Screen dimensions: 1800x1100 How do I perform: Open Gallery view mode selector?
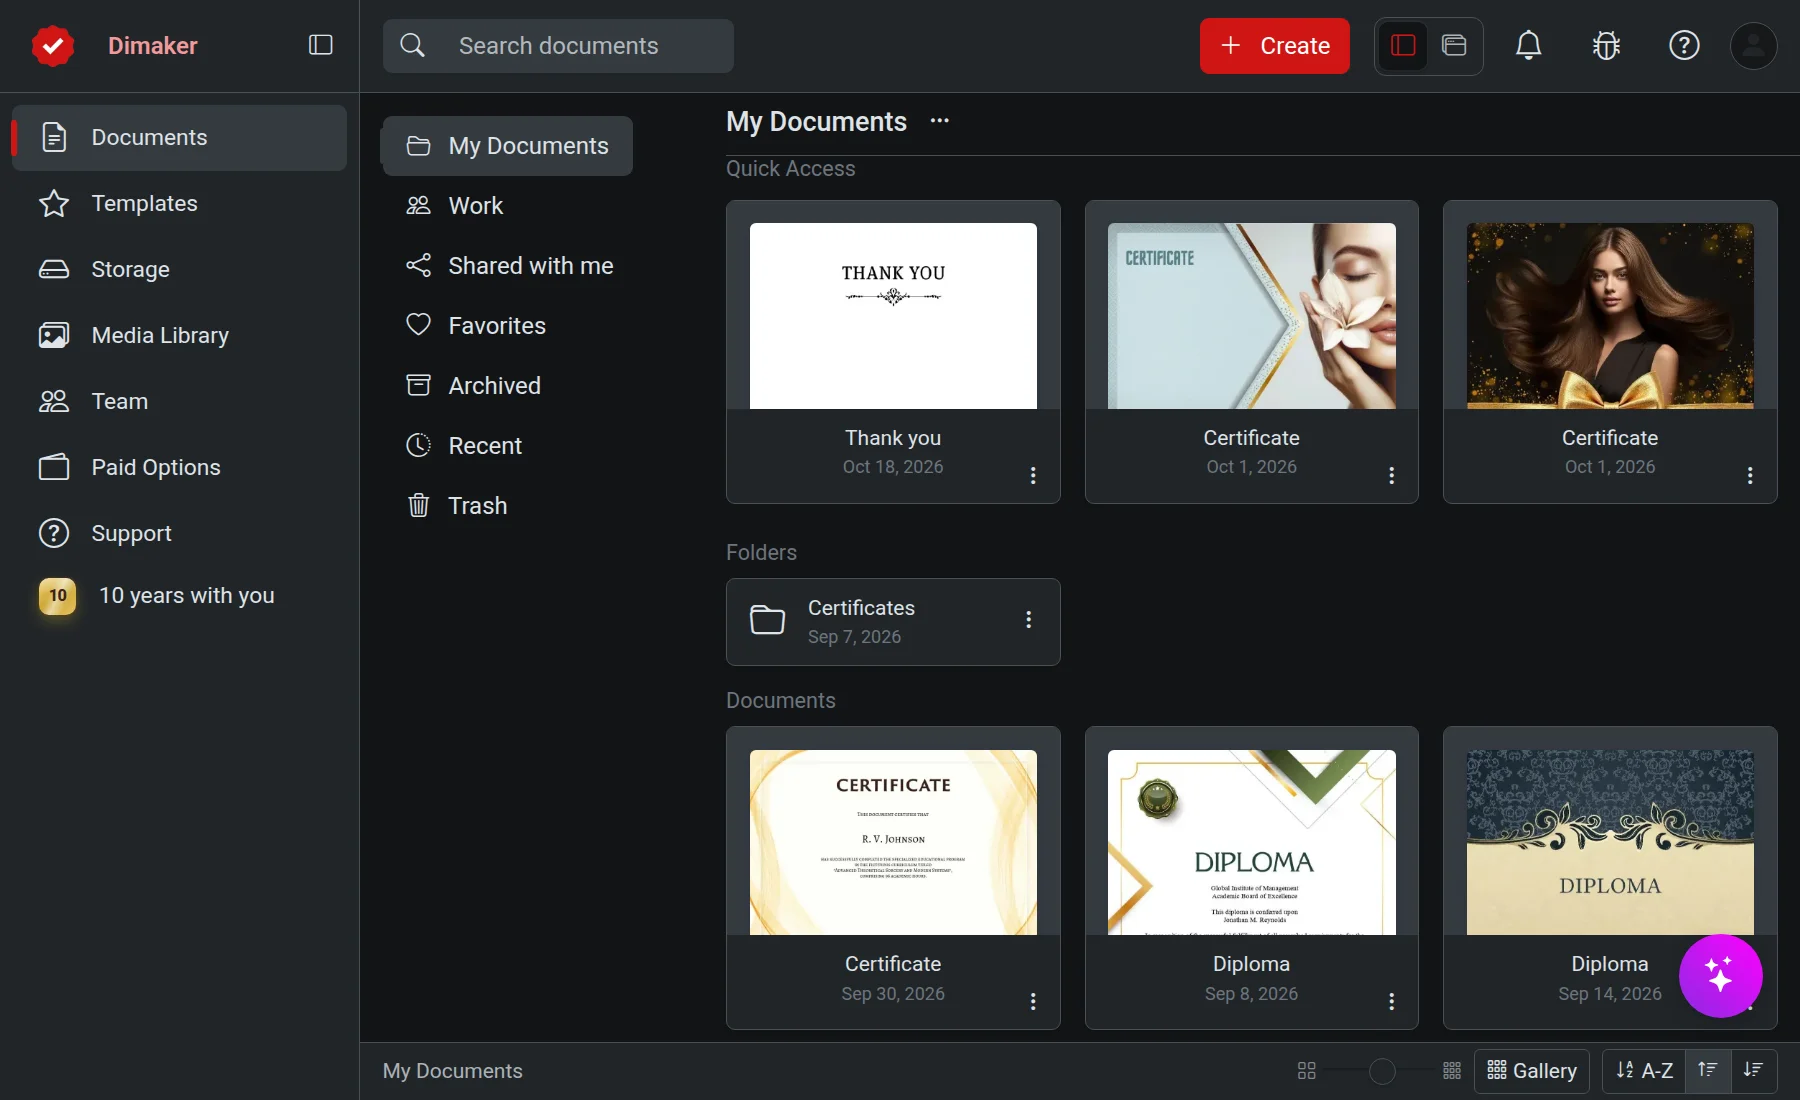(x=1531, y=1070)
